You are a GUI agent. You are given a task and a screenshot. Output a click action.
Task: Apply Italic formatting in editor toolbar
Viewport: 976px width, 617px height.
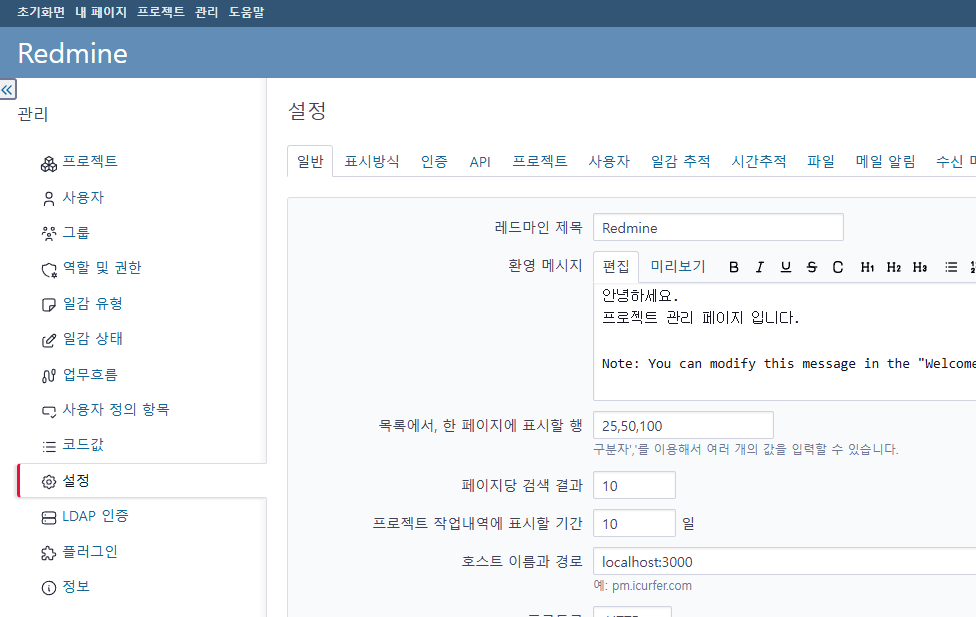click(x=760, y=267)
